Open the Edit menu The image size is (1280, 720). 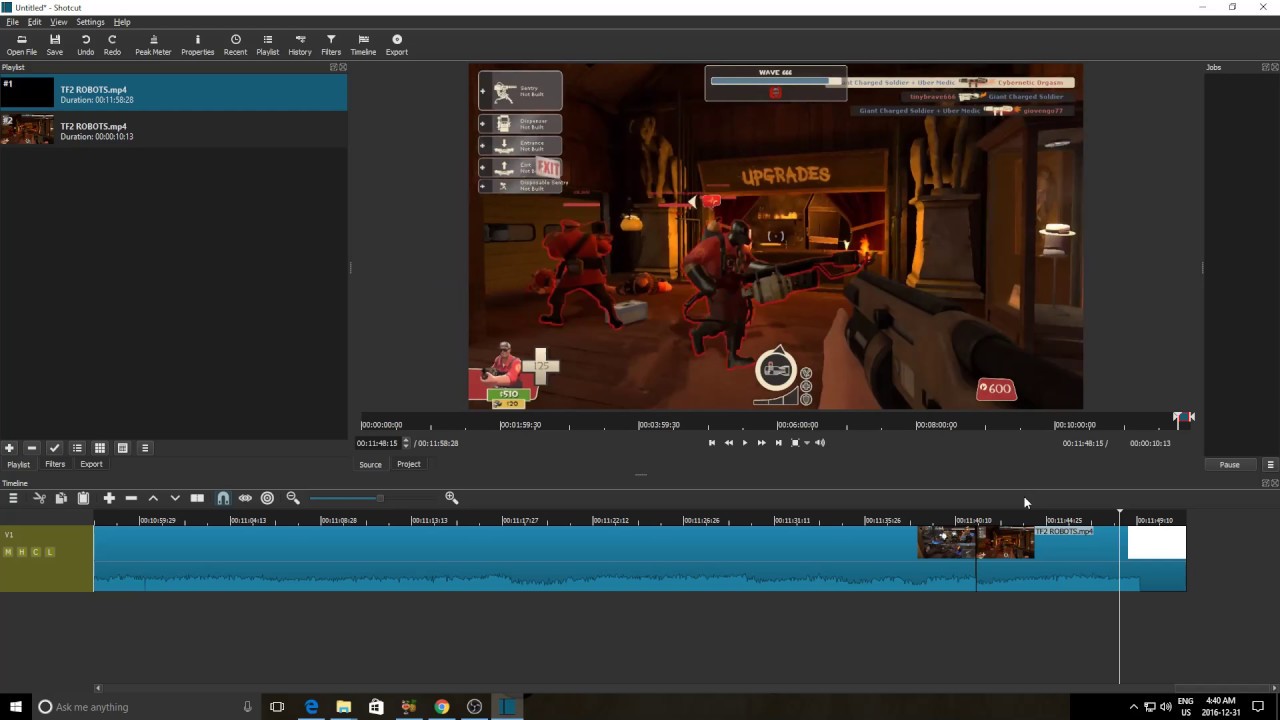[34, 22]
